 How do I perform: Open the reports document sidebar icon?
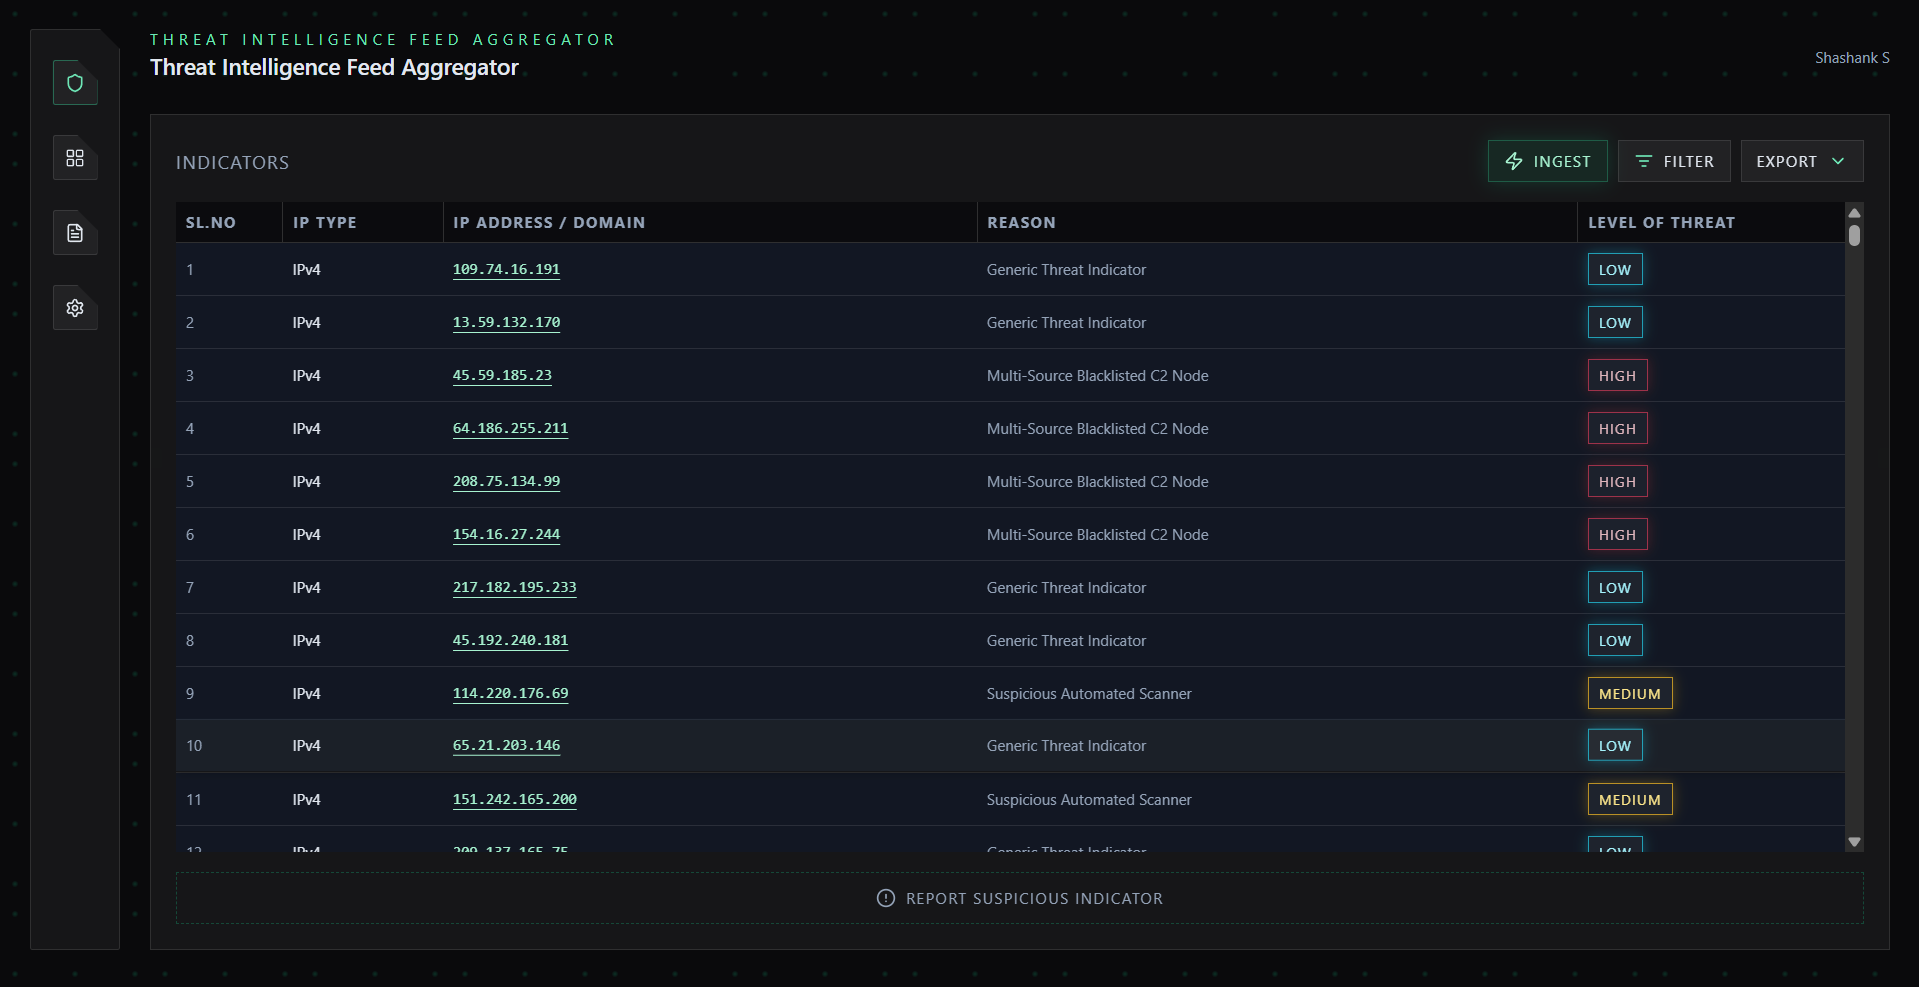tap(75, 233)
